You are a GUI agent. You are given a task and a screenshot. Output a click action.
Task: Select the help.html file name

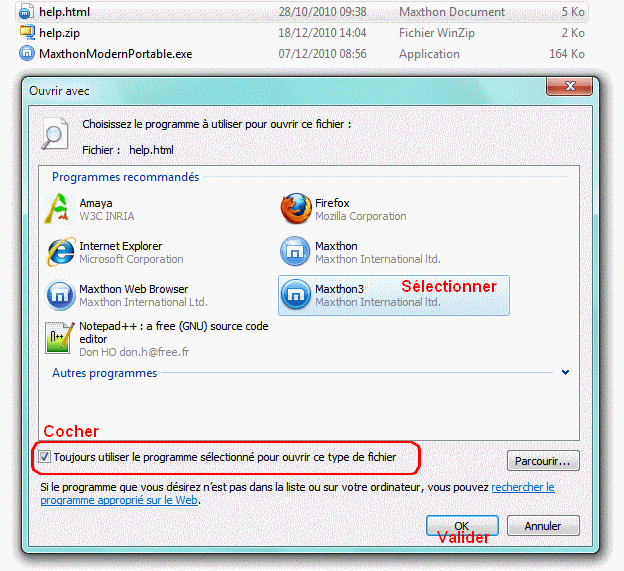64,12
